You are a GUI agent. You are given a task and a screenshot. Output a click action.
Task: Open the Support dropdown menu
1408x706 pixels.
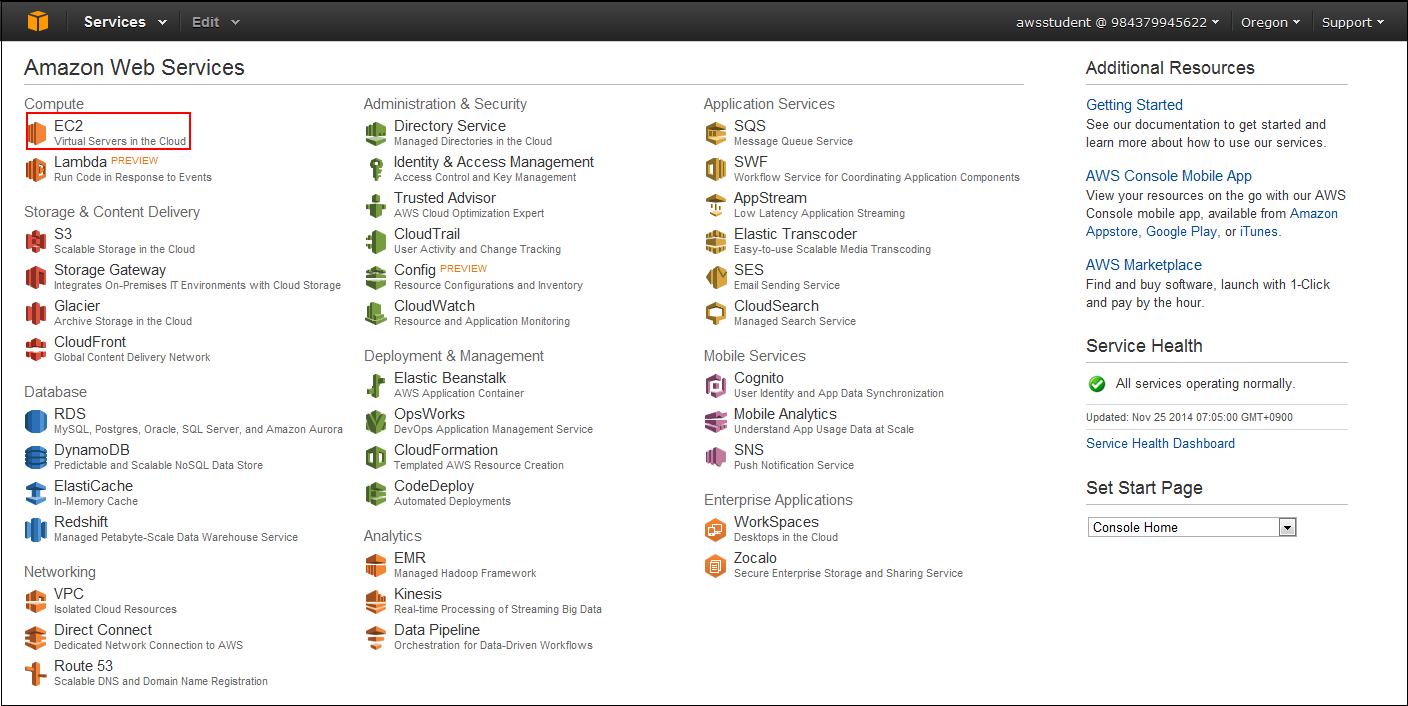coord(1352,22)
